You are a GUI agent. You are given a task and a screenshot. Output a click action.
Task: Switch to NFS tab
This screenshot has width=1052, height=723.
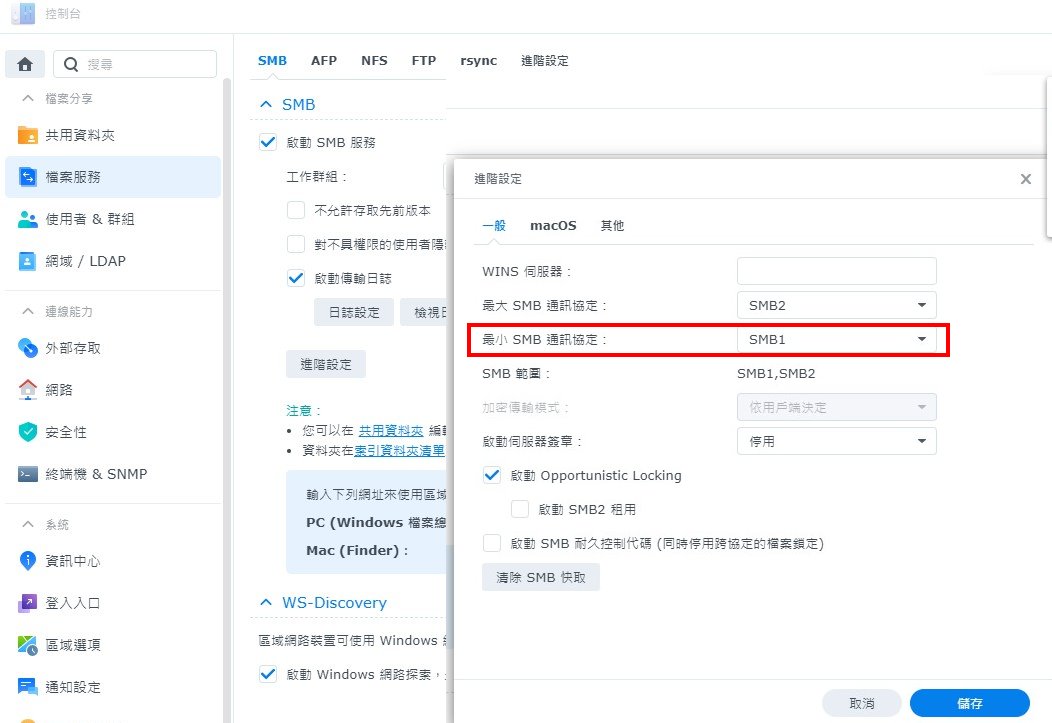tap(374, 60)
